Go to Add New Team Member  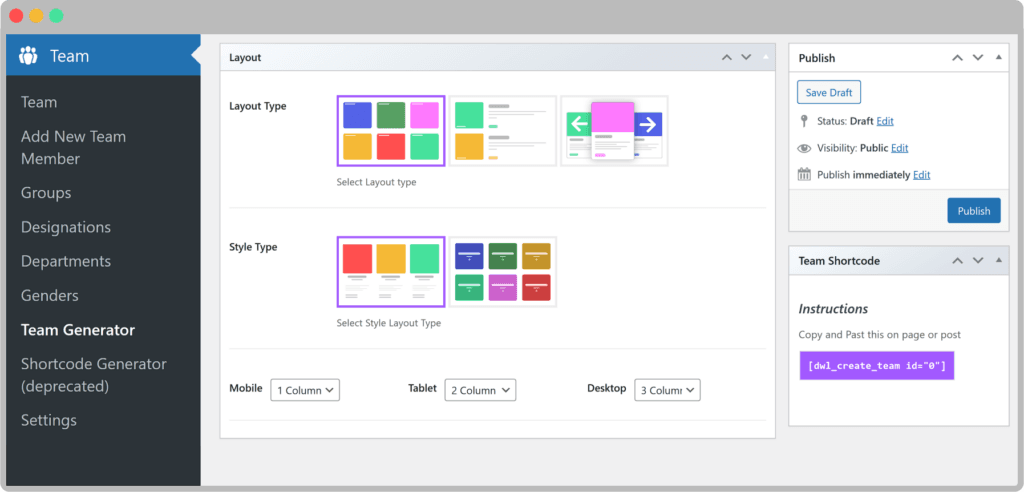[x=73, y=147]
